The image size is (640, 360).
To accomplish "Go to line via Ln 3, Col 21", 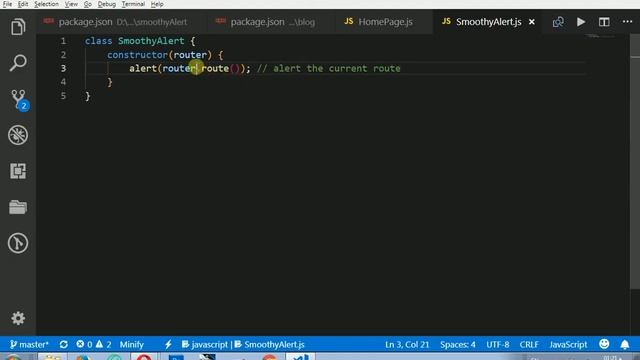I will (x=407, y=344).
